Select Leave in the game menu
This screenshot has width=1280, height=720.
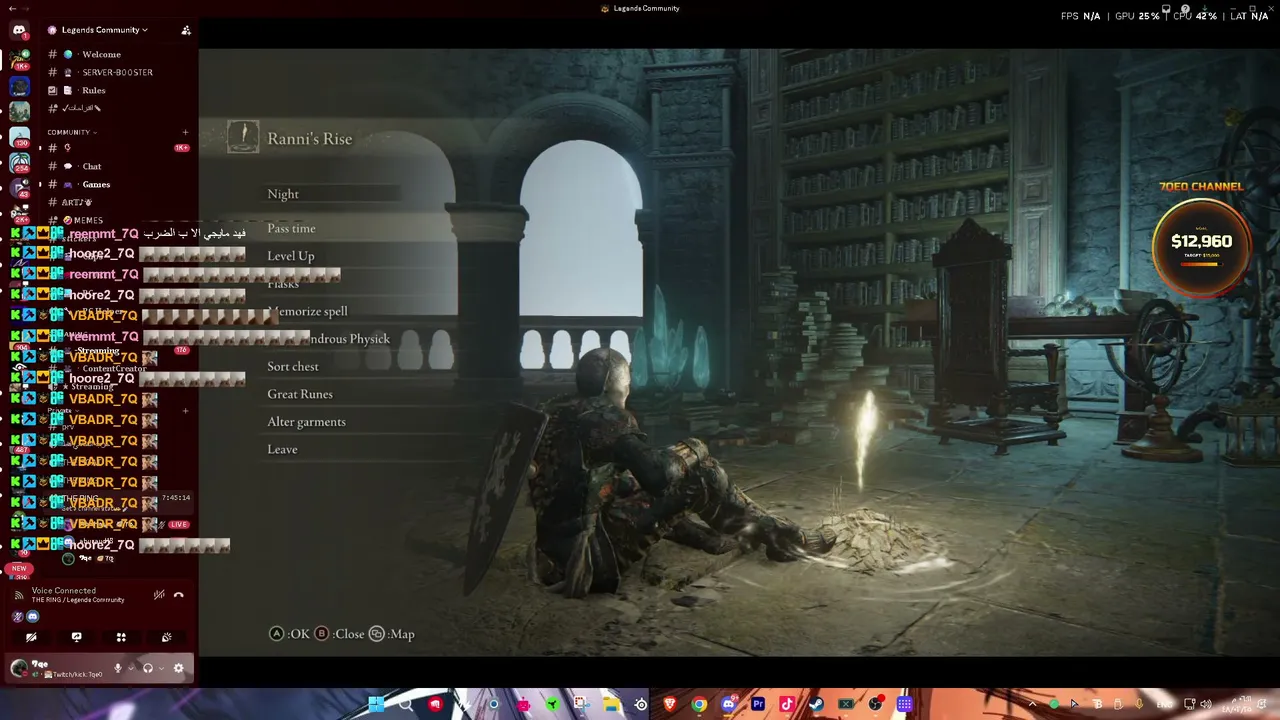282,449
